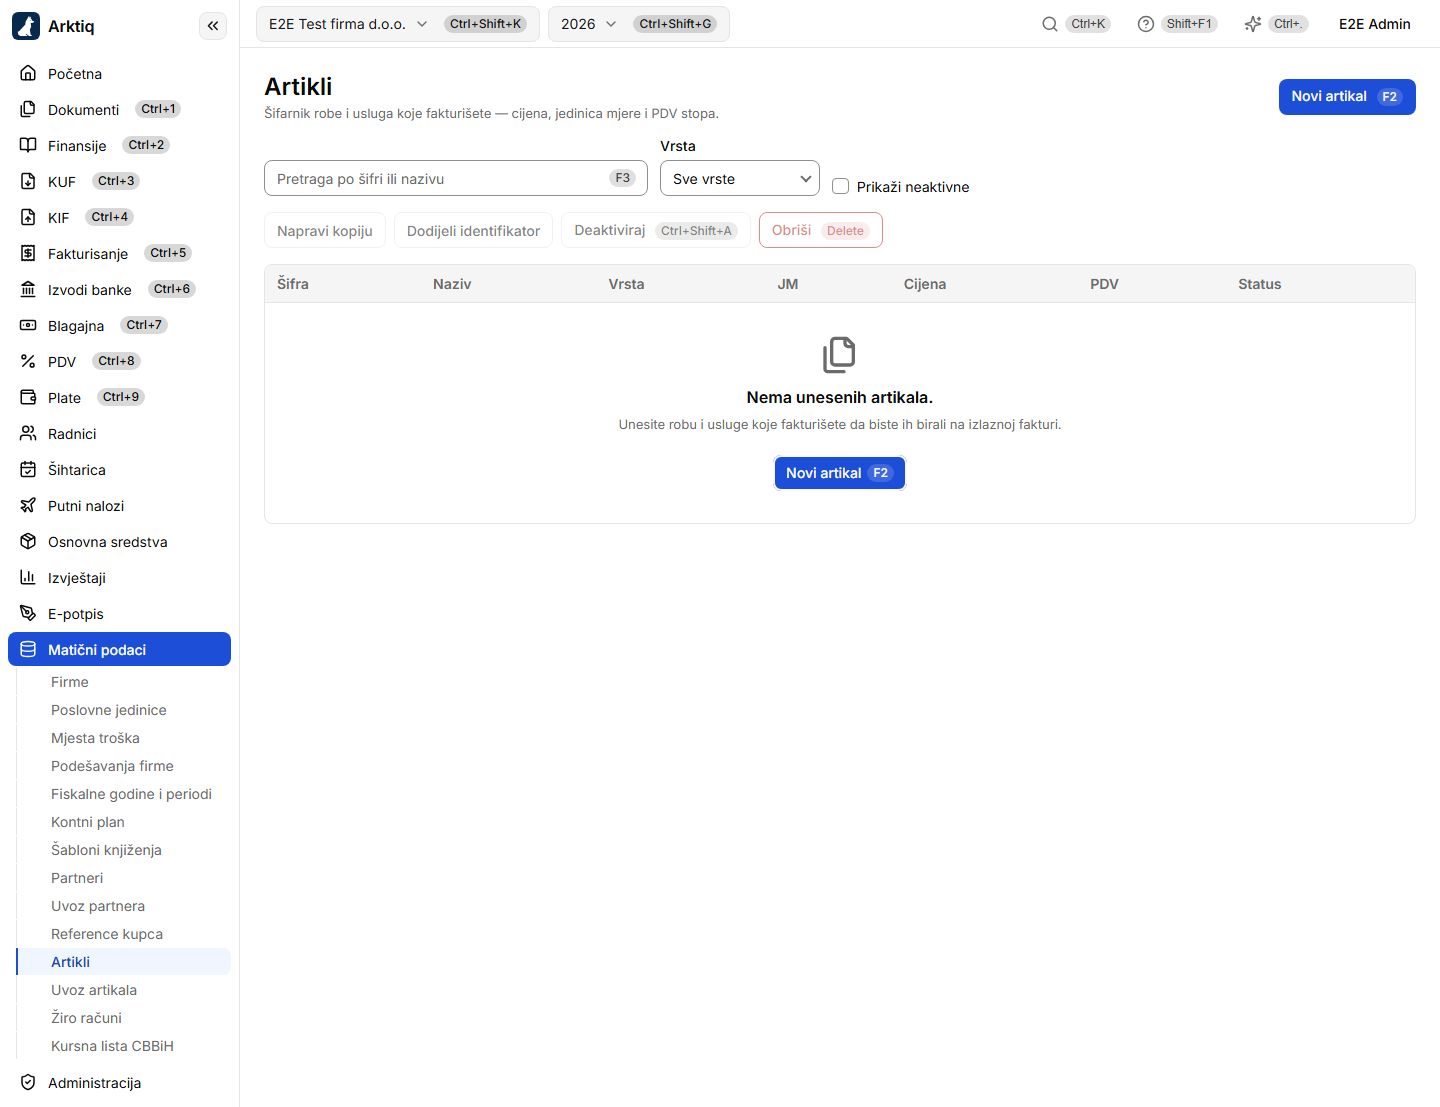Open Radnici in sidebar
Screen dimensions: 1440x1107
coord(119,433)
